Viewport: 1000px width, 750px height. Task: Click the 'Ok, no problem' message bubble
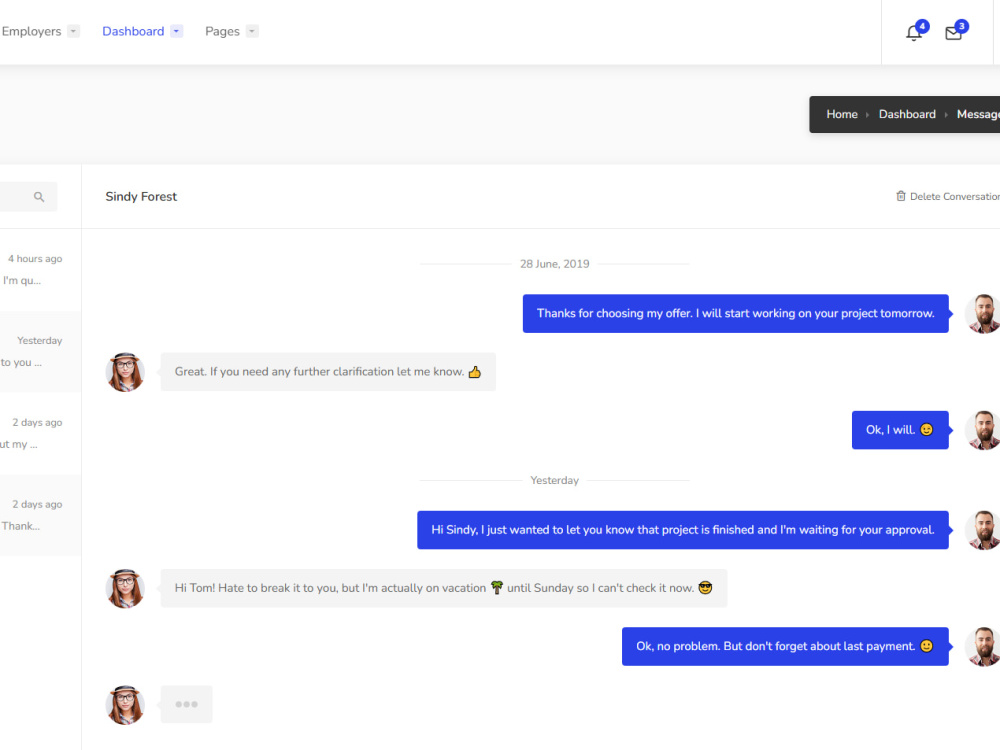point(785,646)
